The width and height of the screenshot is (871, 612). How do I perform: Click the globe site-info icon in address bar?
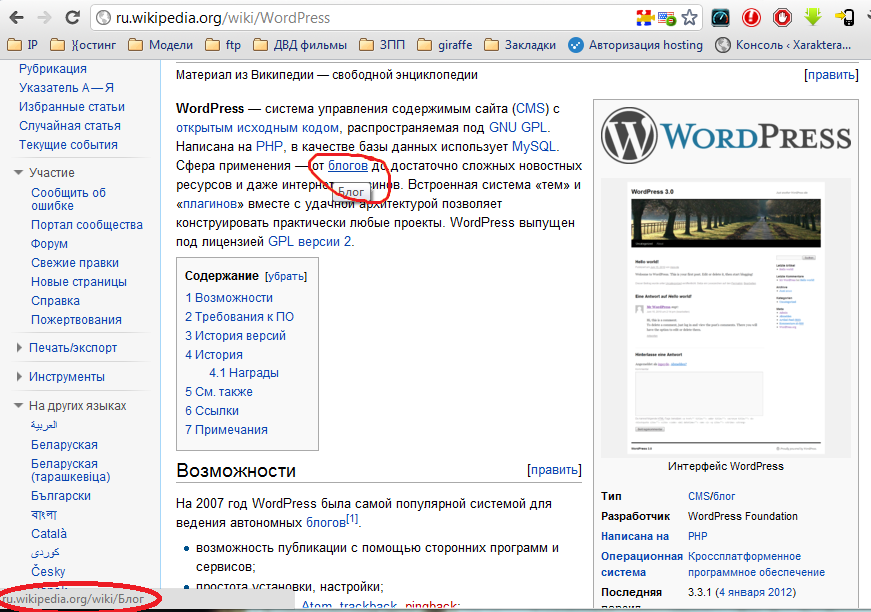click(x=103, y=18)
